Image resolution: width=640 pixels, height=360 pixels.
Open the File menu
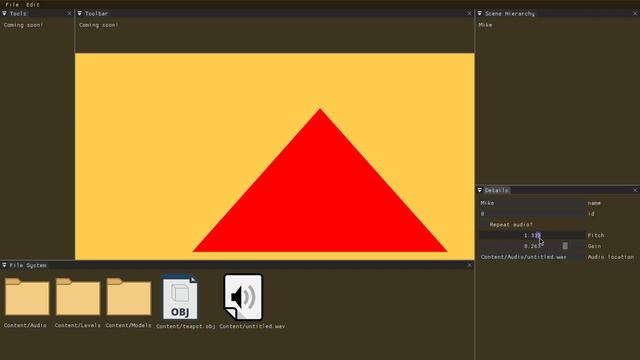(12, 4)
